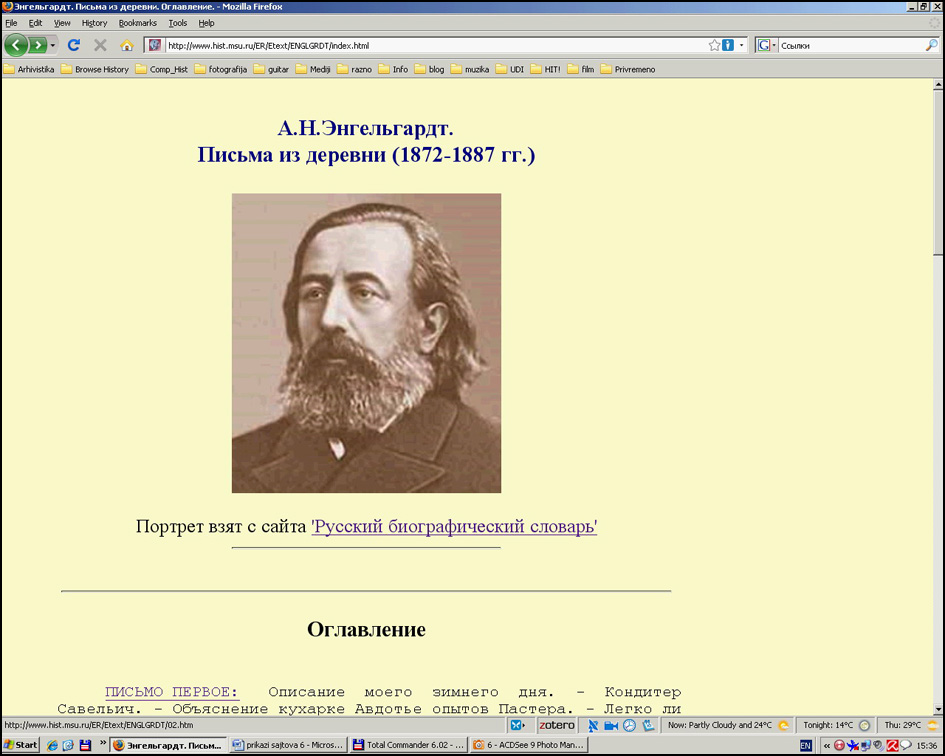Open Zotero from the status bar
This screenshot has height=756, width=945.
tap(557, 725)
